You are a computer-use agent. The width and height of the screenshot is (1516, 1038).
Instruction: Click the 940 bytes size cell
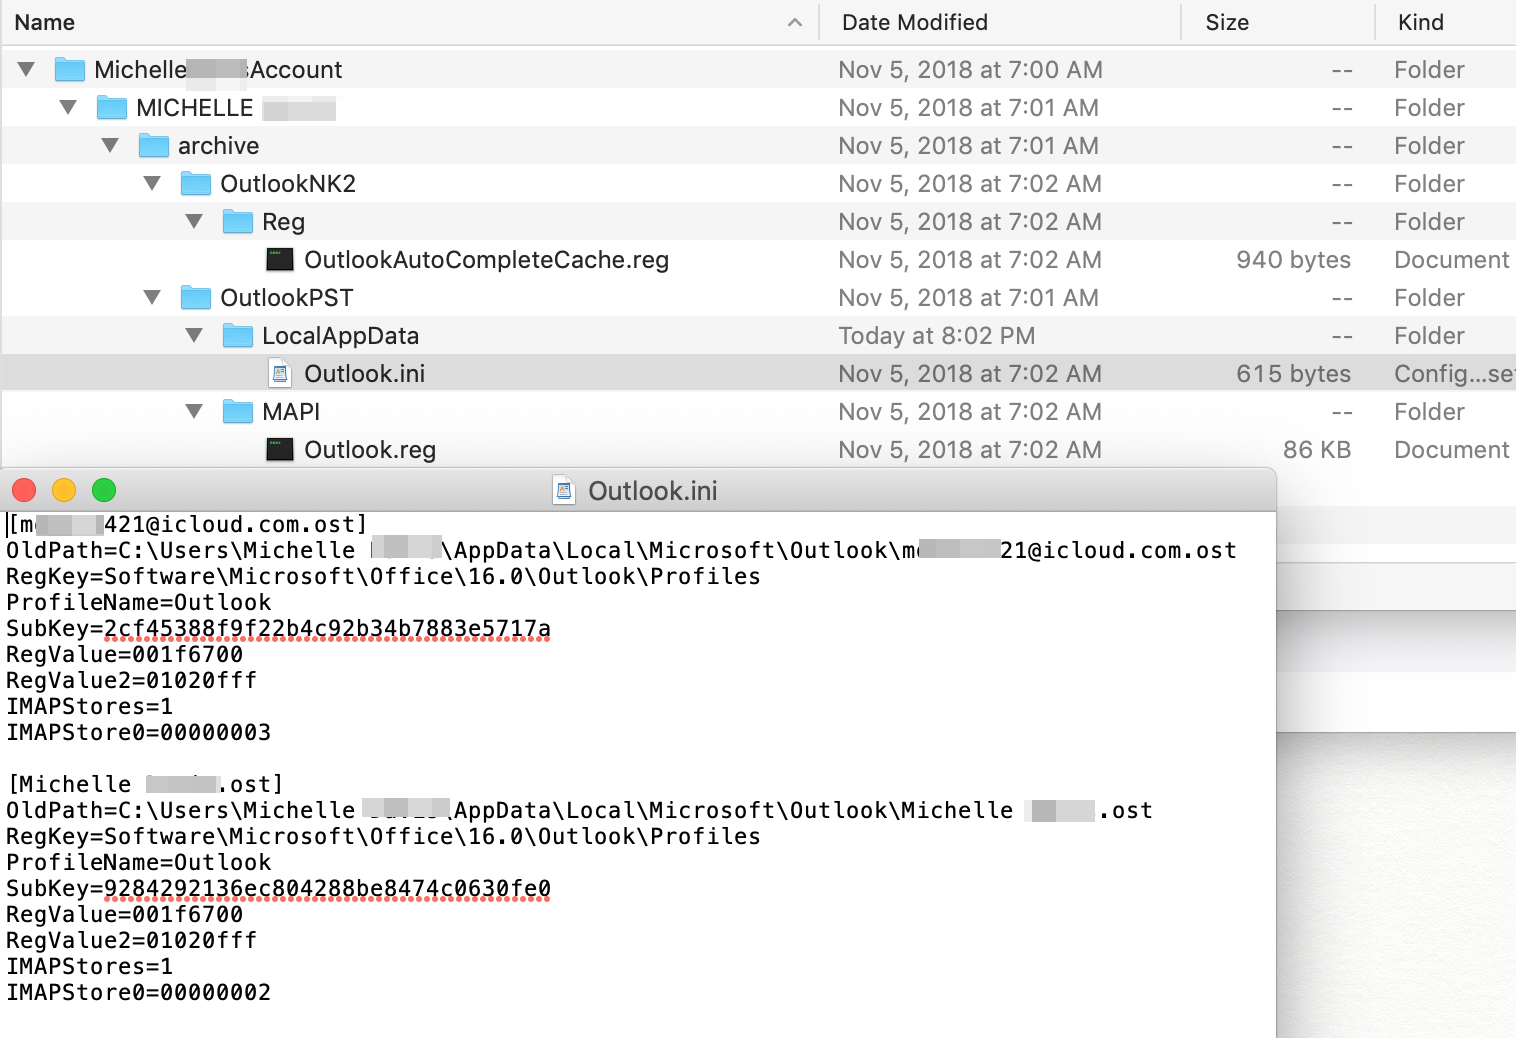1293,260
